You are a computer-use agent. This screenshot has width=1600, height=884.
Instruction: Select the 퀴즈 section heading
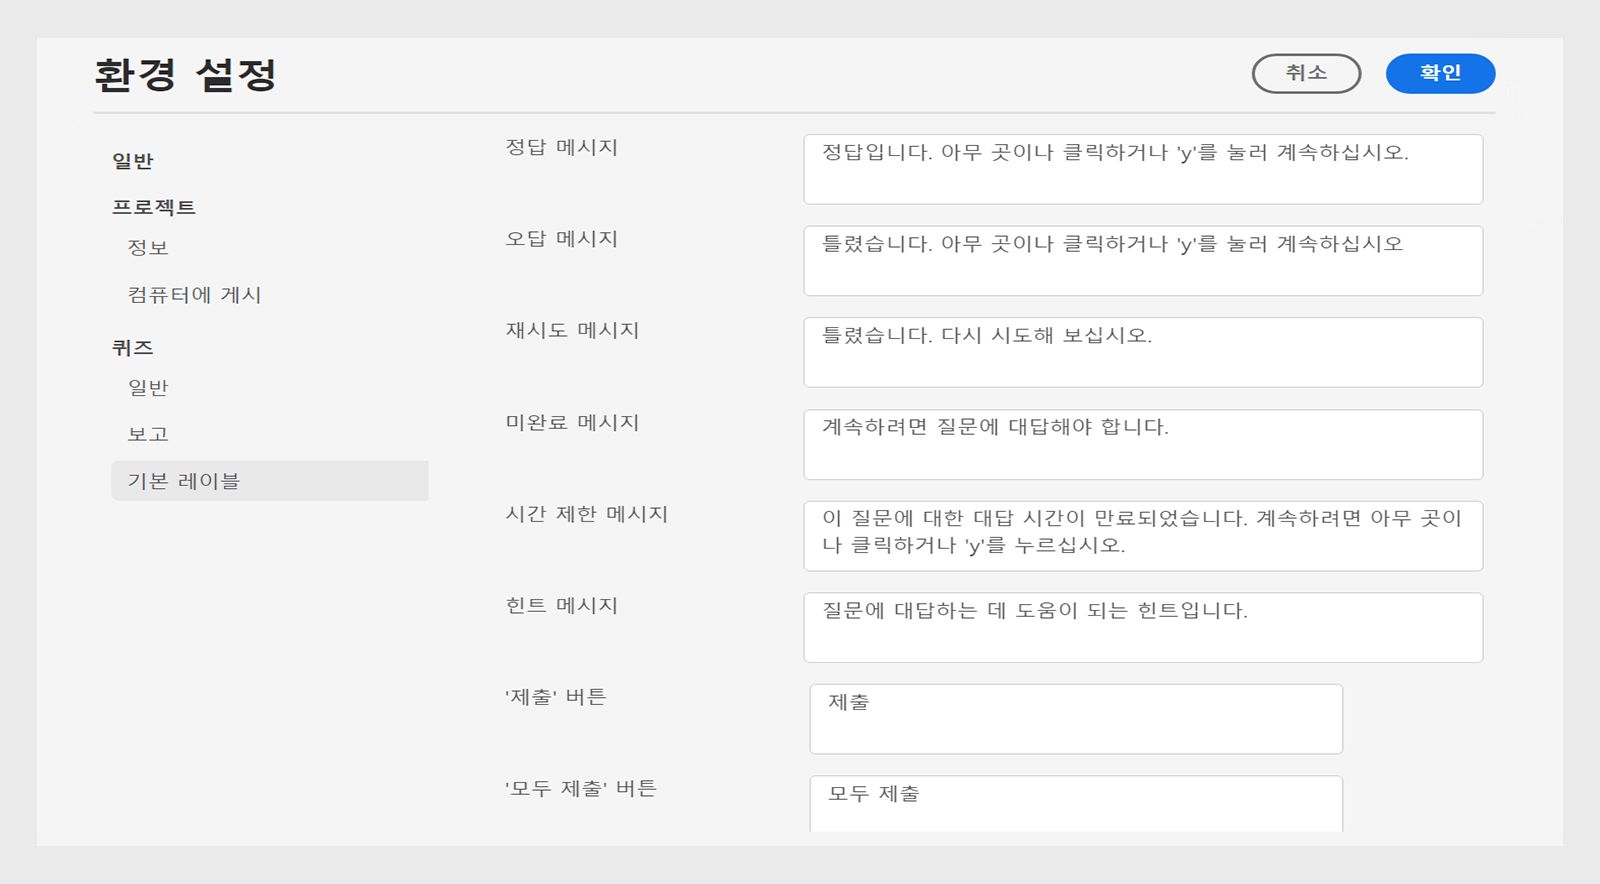(x=133, y=348)
